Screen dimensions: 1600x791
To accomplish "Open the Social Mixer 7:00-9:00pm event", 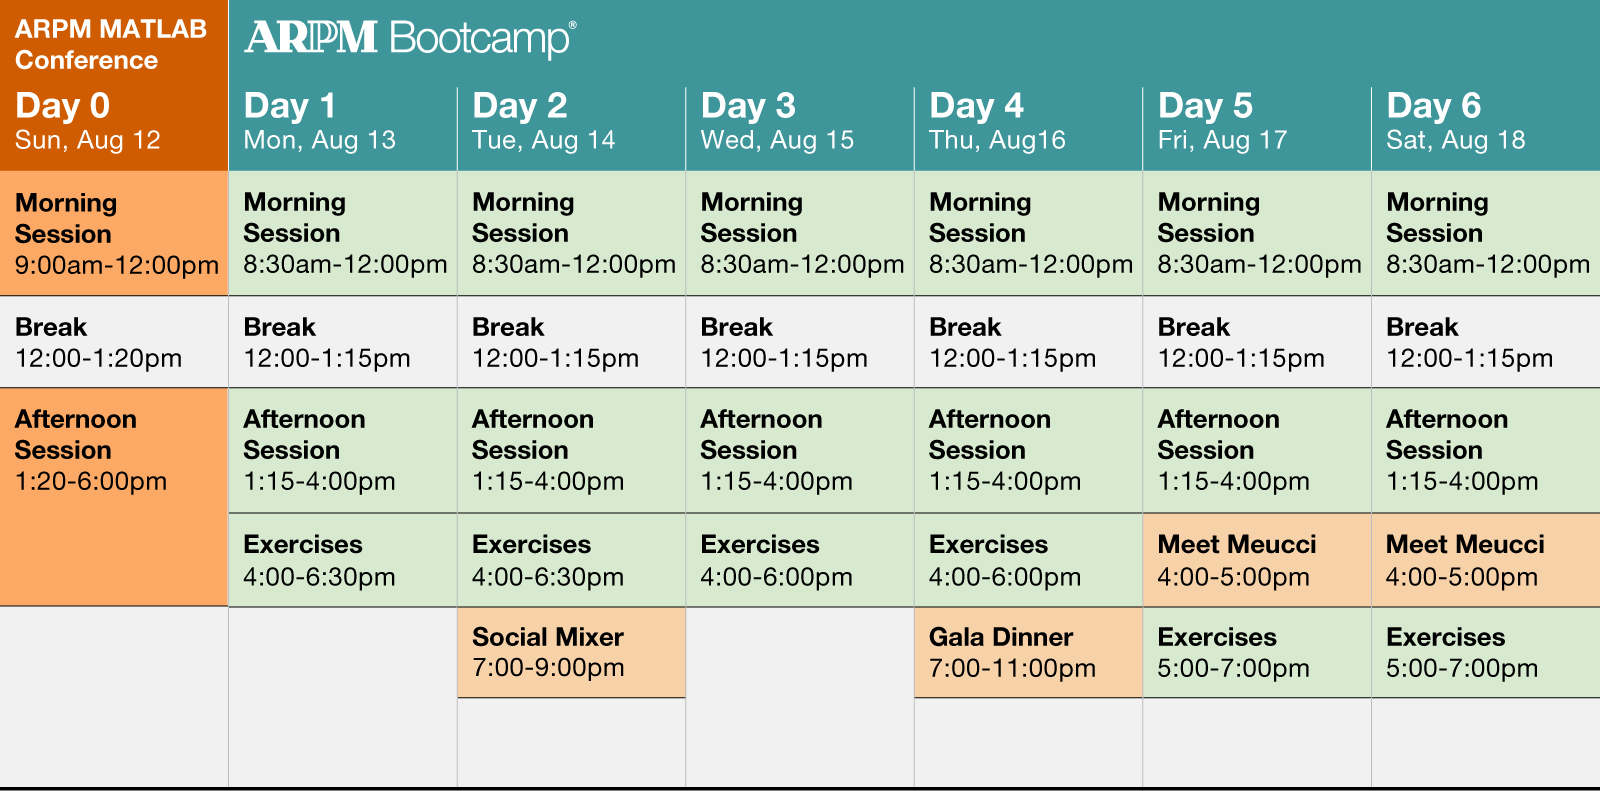I will [x=571, y=652].
